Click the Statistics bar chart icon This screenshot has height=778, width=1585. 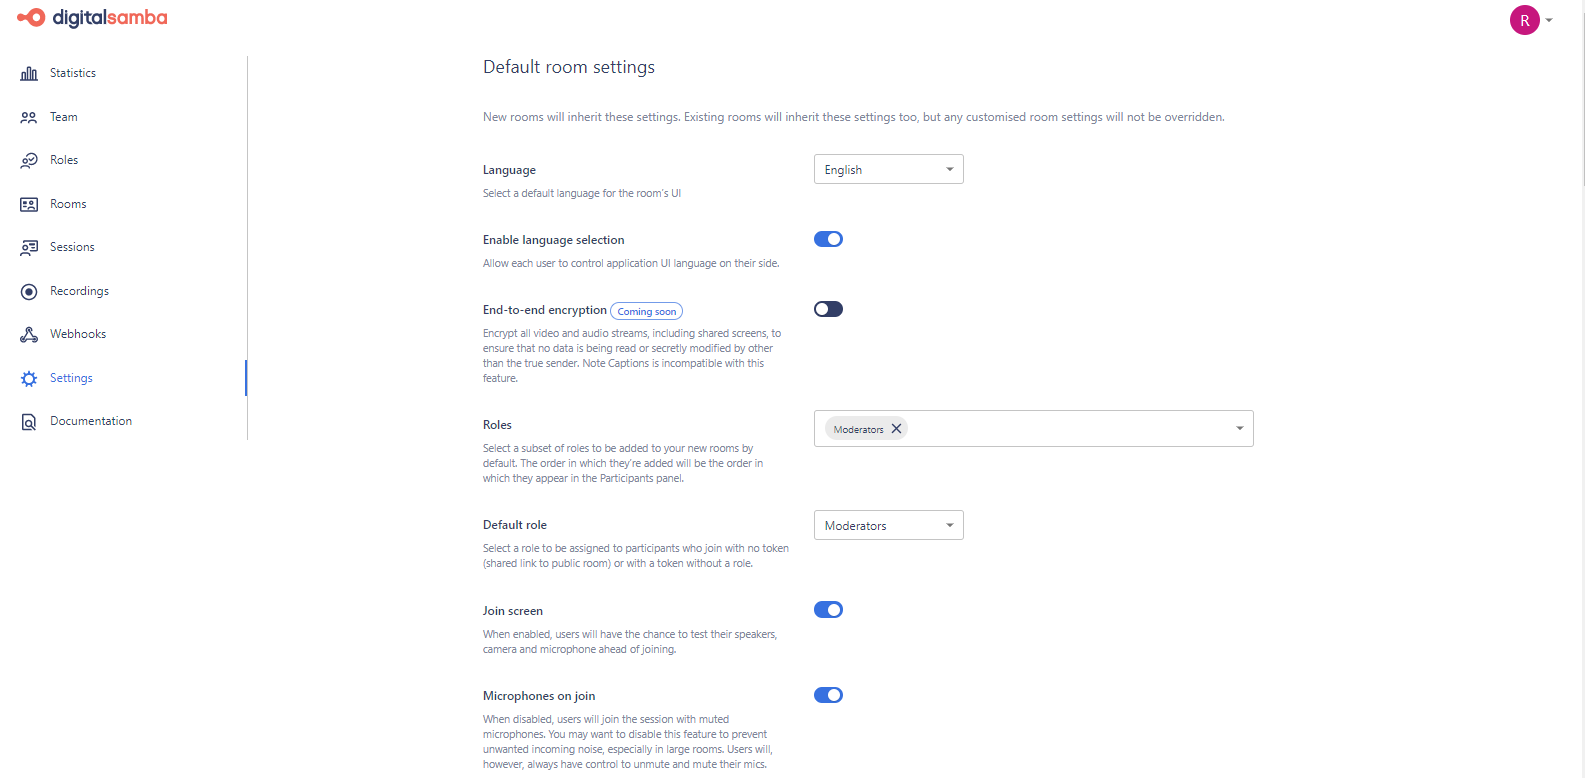point(29,73)
